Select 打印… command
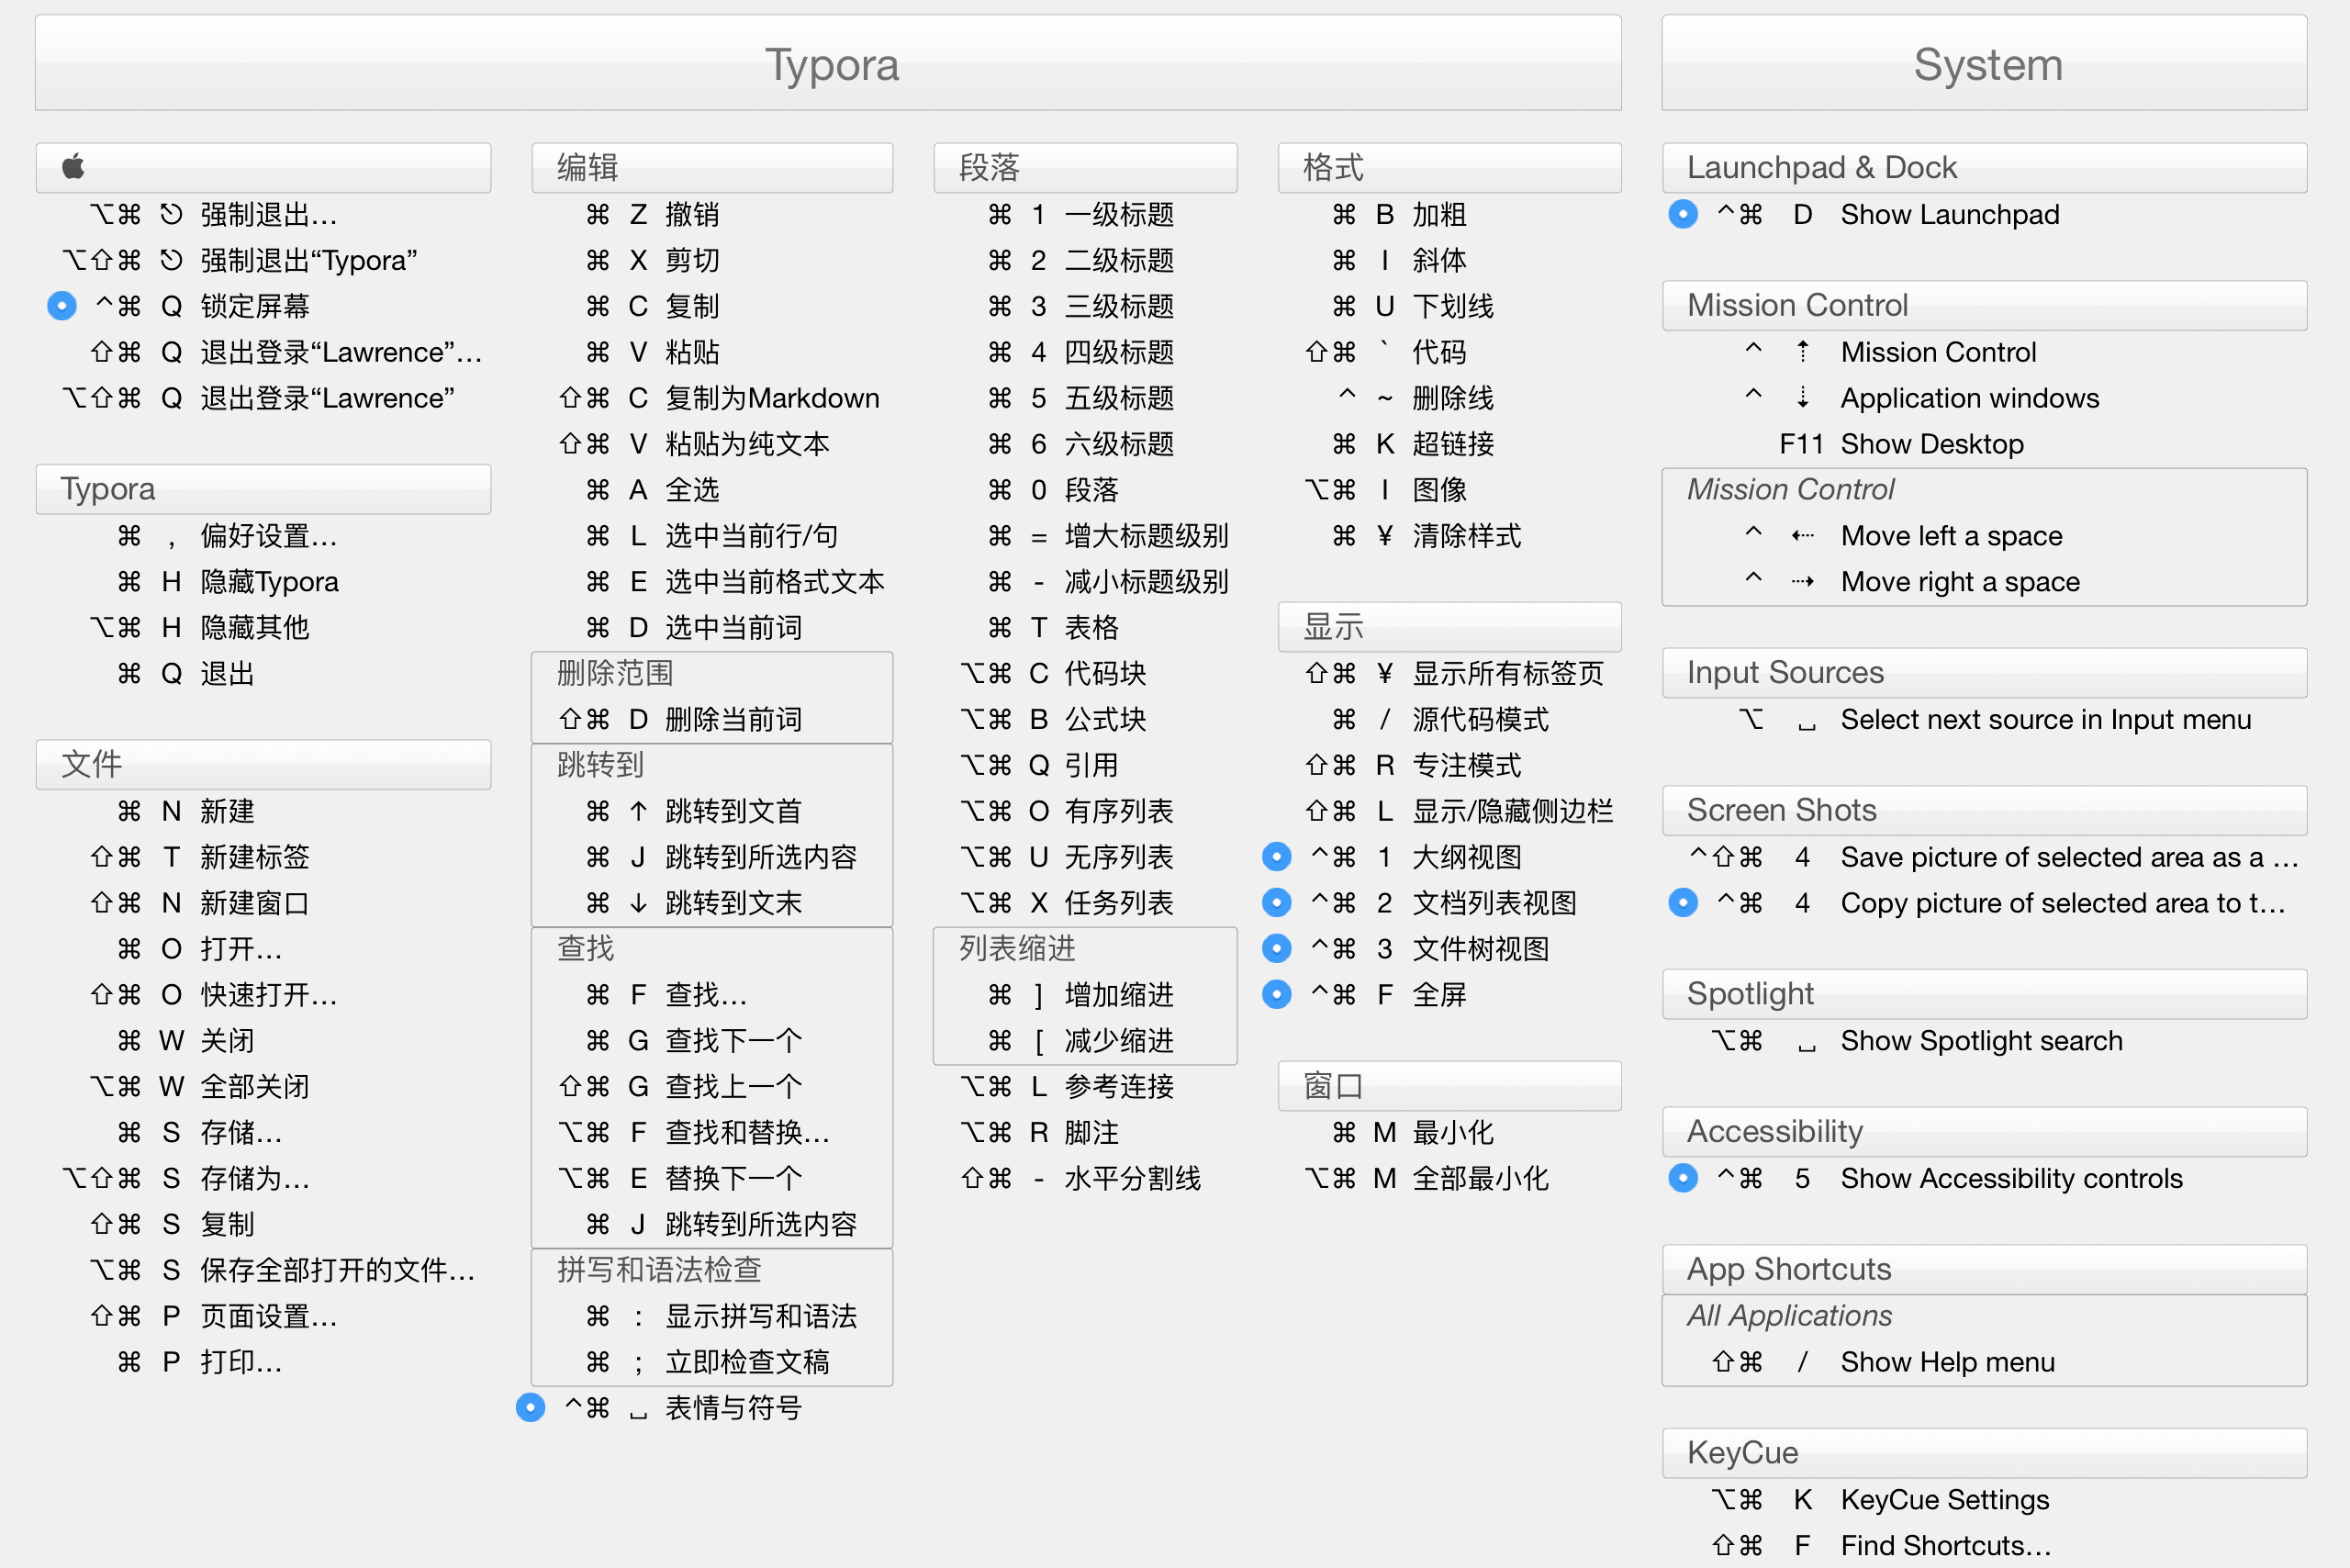Screen dimensions: 2350x1568 [x=199, y=1362]
